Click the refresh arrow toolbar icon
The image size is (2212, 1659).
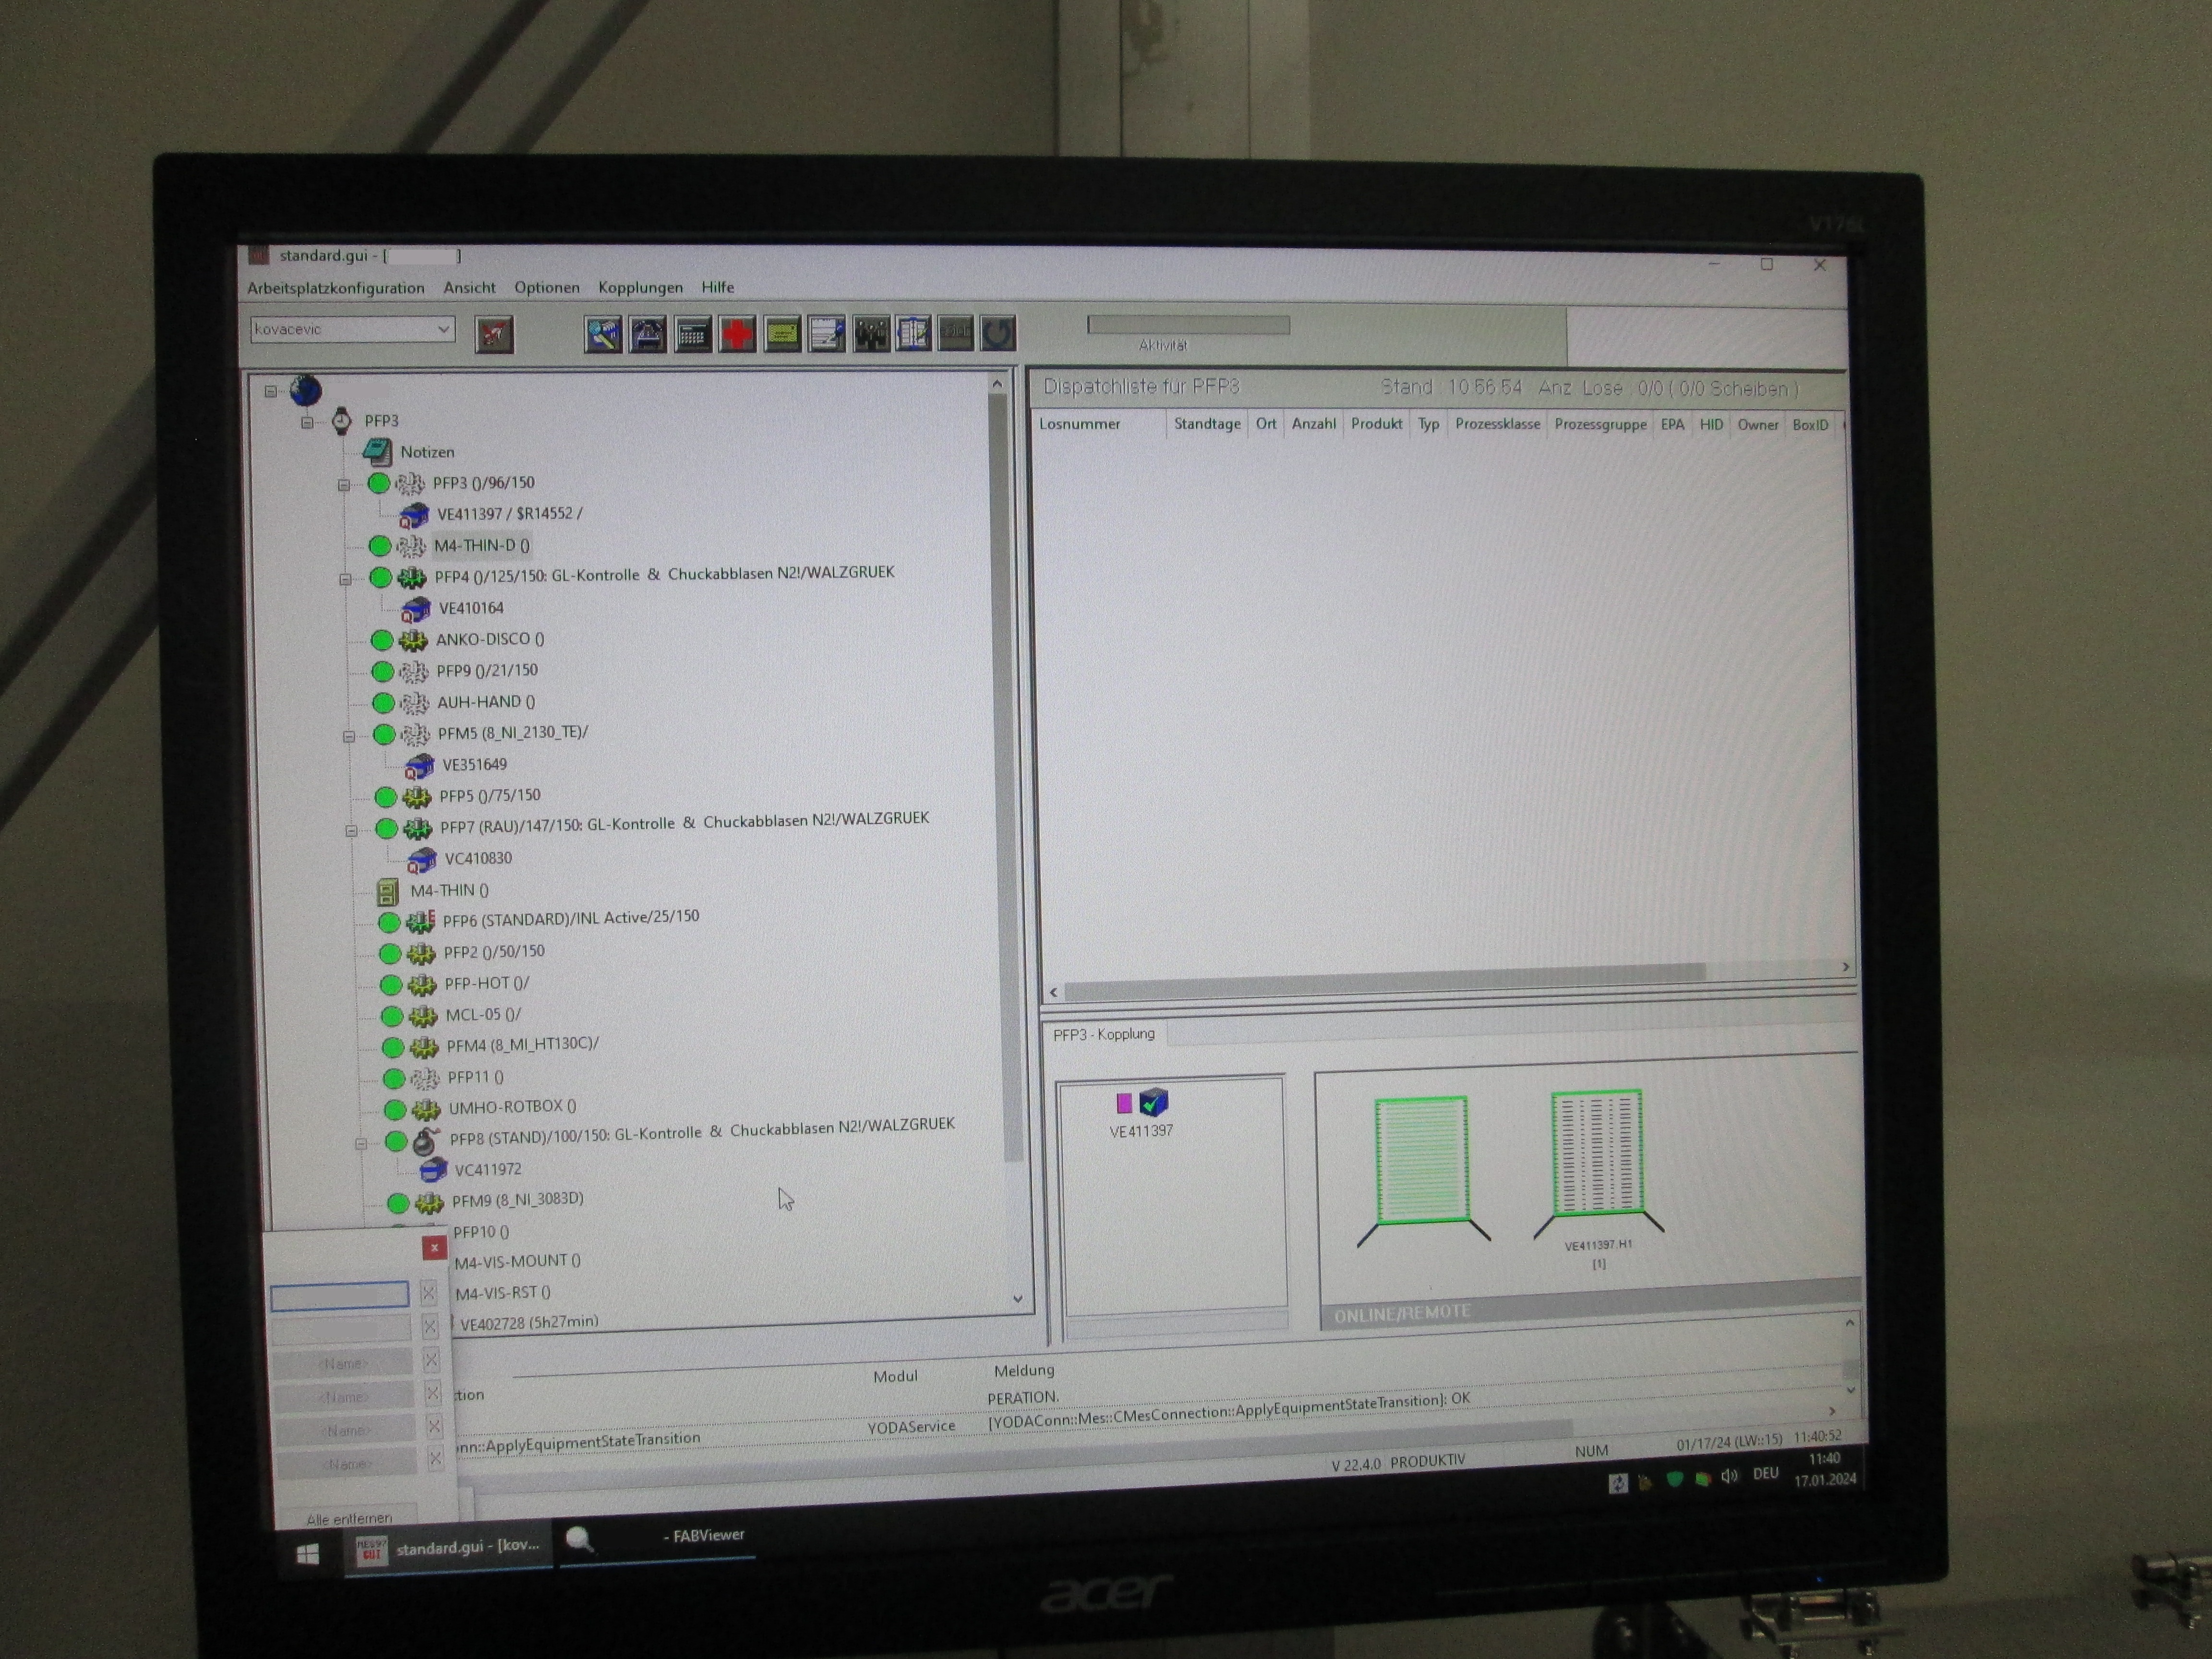(998, 334)
